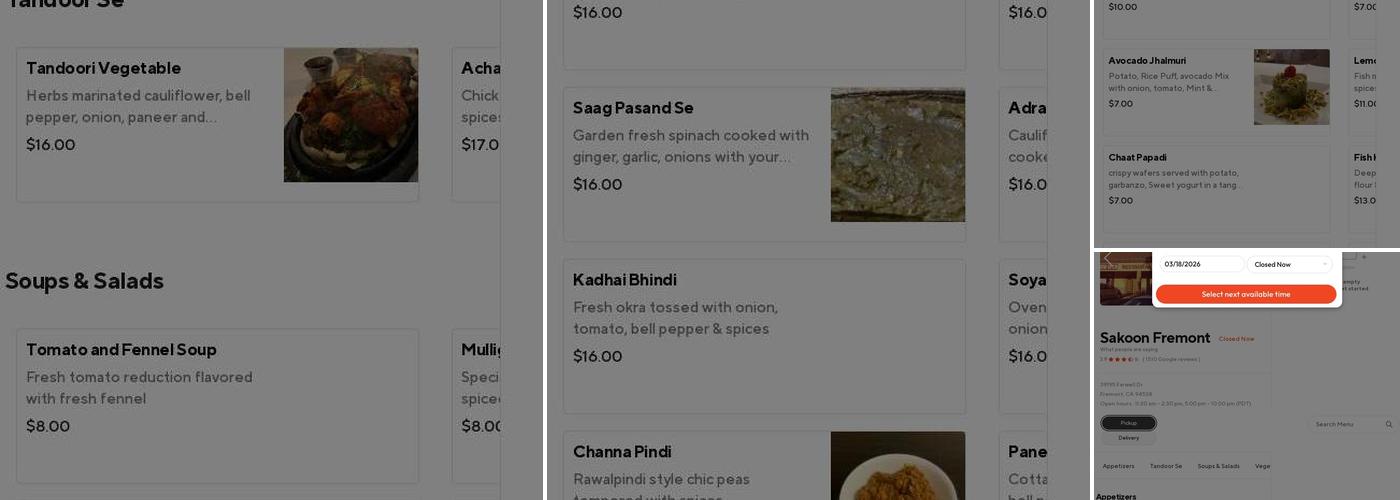Click the 03/18/2026 date field

click(x=1200, y=265)
